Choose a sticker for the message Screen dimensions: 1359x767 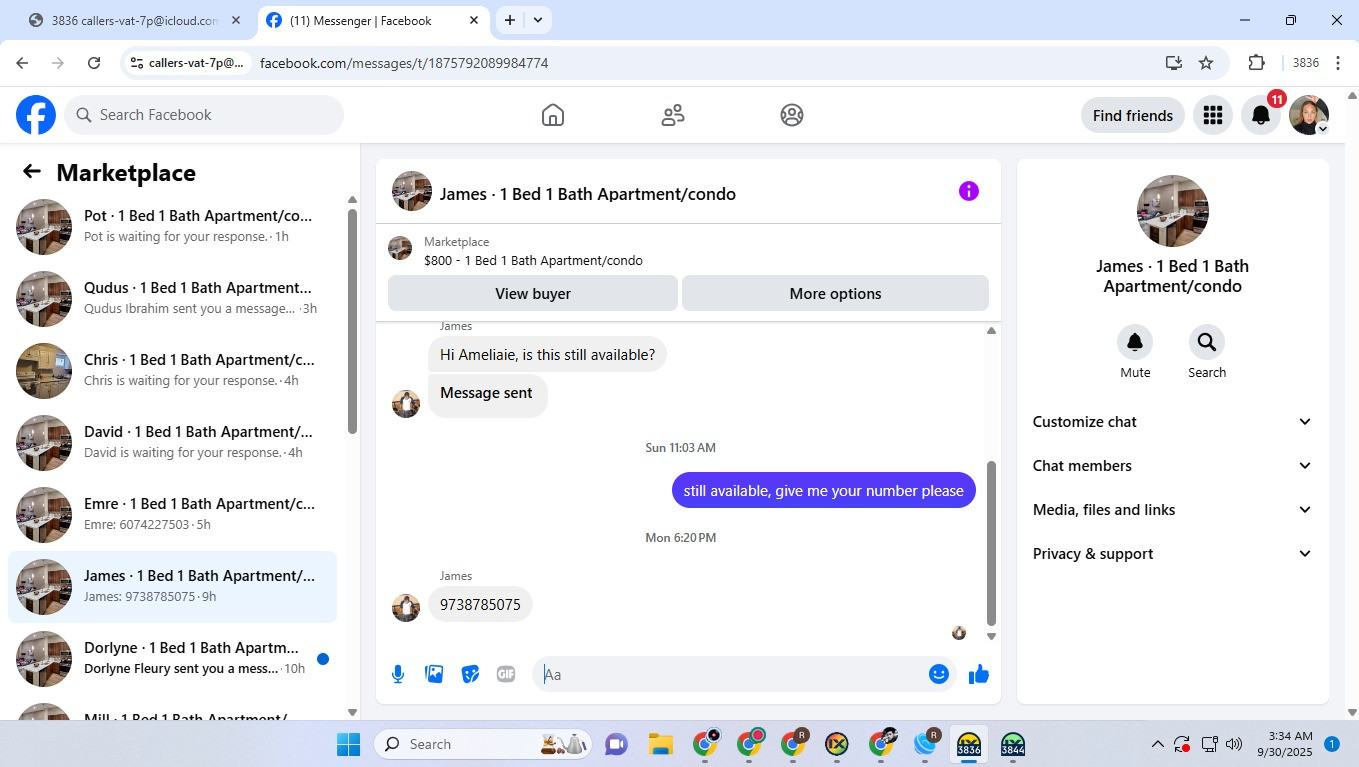[x=470, y=674]
